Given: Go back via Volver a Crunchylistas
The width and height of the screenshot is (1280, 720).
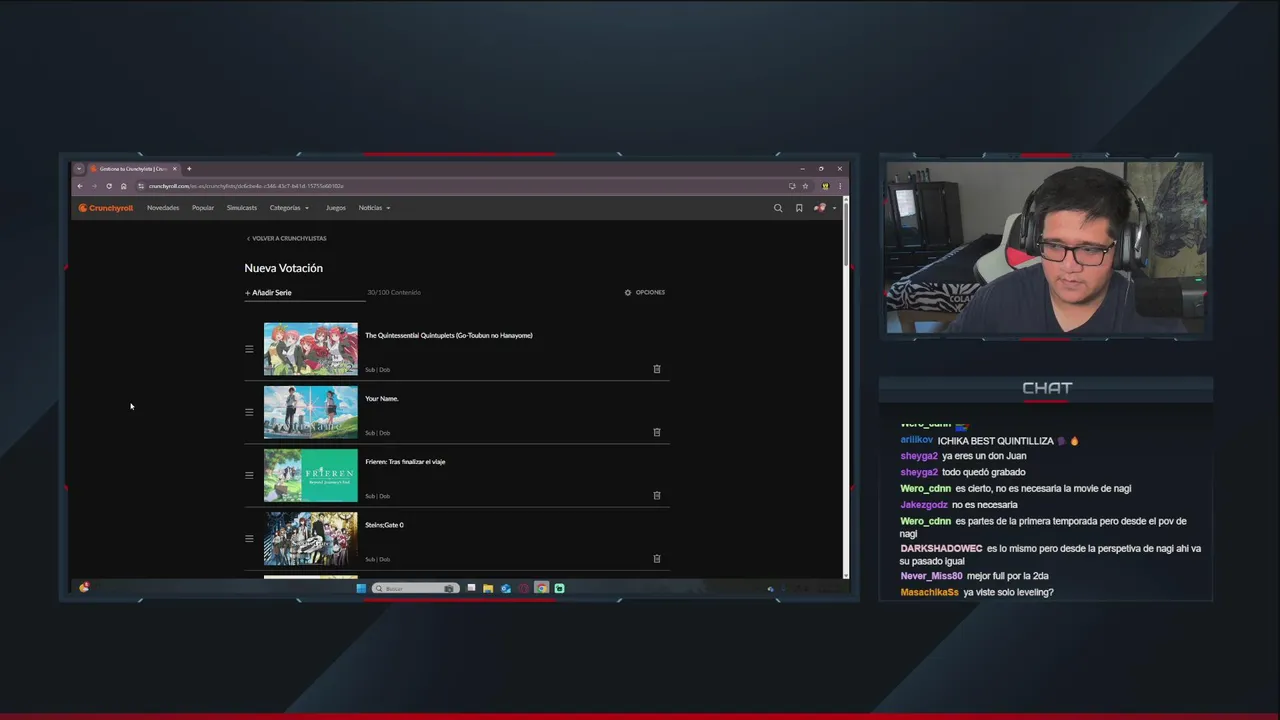Looking at the screenshot, I should tap(287, 238).
